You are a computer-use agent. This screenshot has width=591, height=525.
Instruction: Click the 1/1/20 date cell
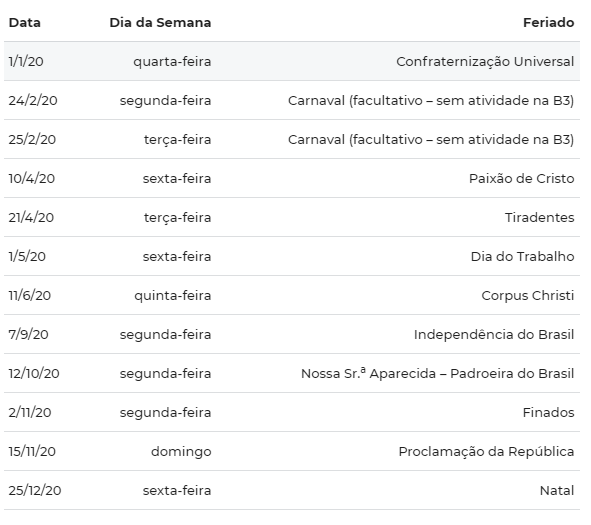[x=26, y=61]
